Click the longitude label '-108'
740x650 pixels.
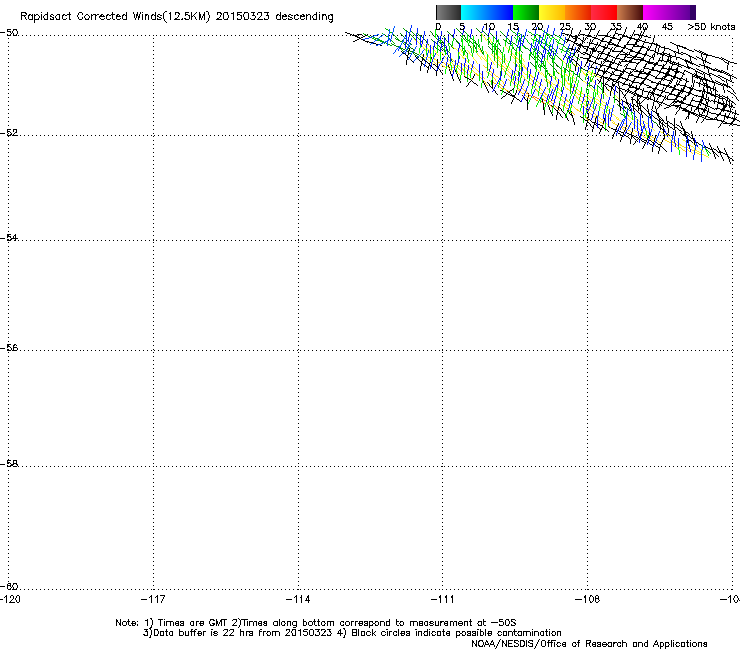pos(588,599)
